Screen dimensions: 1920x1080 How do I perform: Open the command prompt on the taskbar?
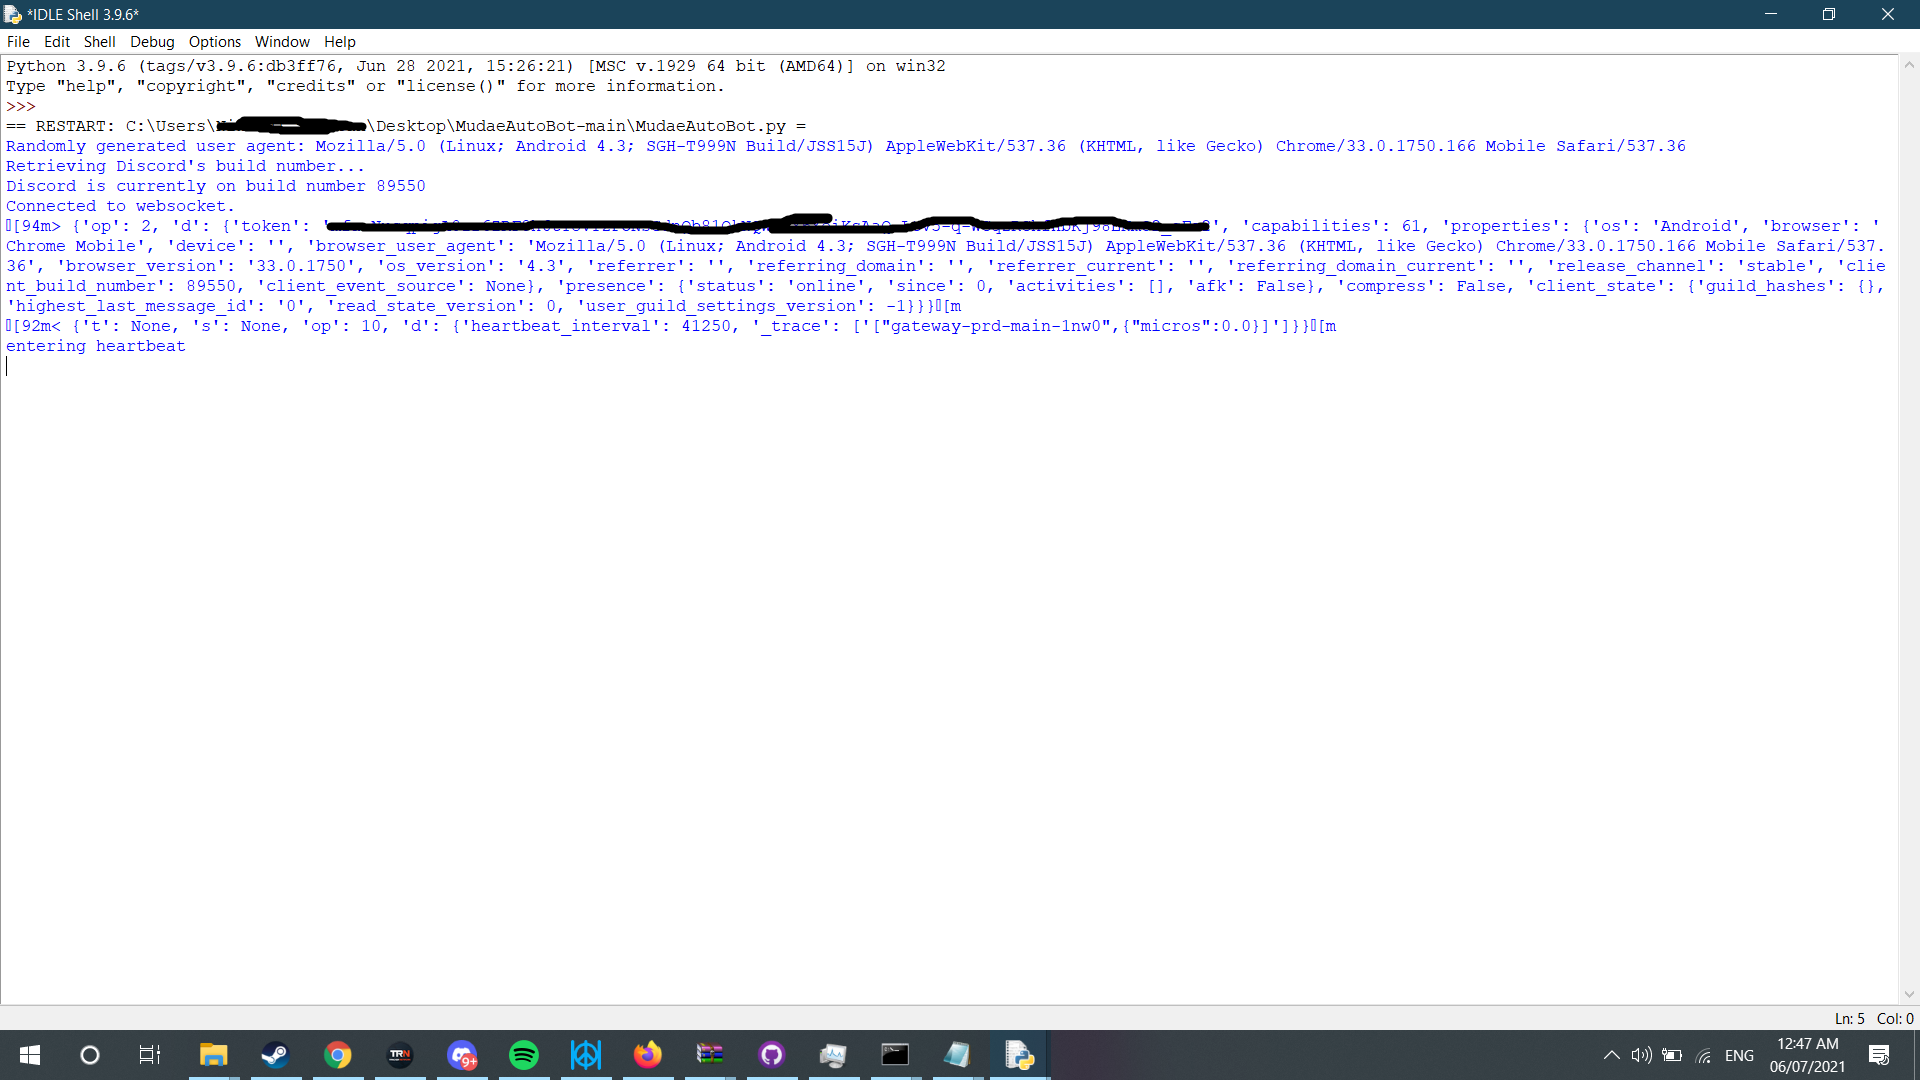pyautogui.click(x=895, y=1055)
